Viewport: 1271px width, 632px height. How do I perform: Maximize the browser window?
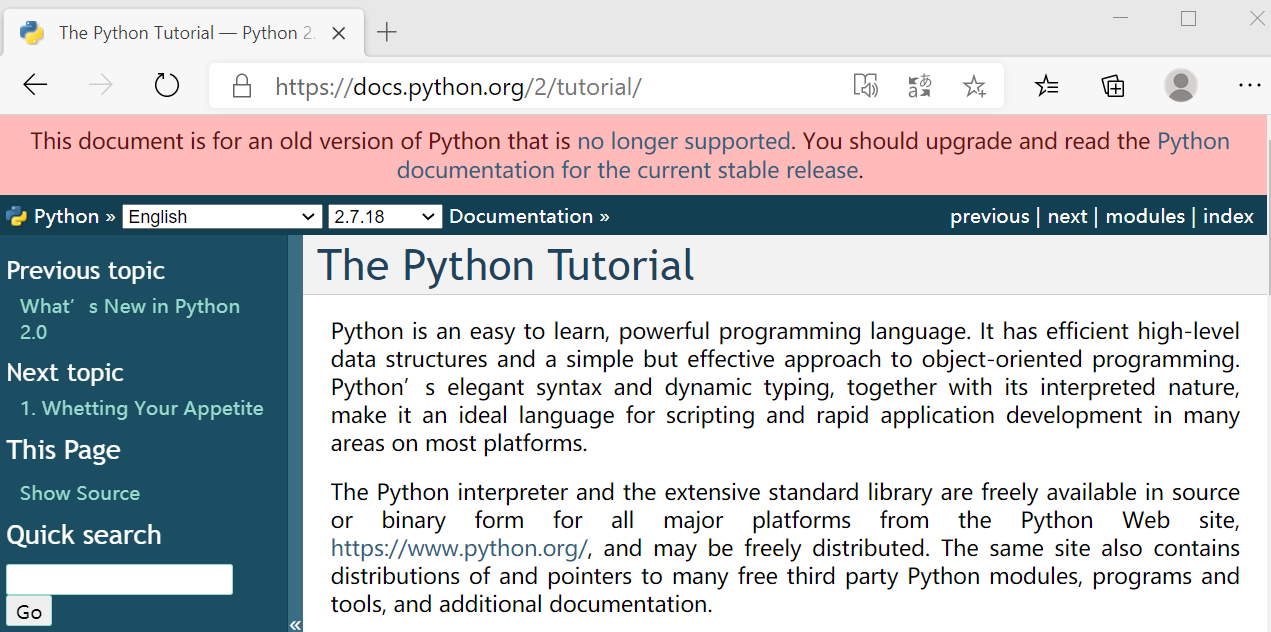coord(1188,18)
